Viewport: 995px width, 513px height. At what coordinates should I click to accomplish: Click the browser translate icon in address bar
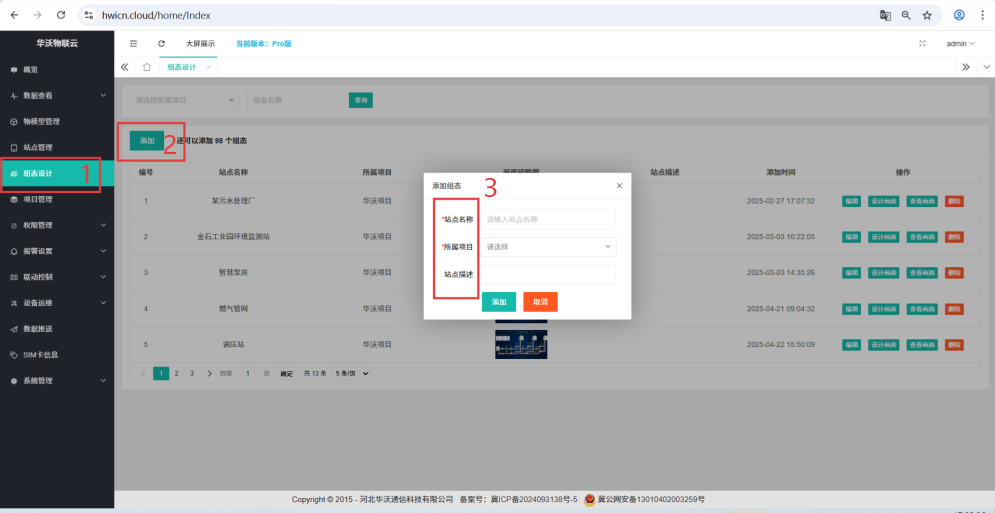pyautogui.click(x=885, y=15)
